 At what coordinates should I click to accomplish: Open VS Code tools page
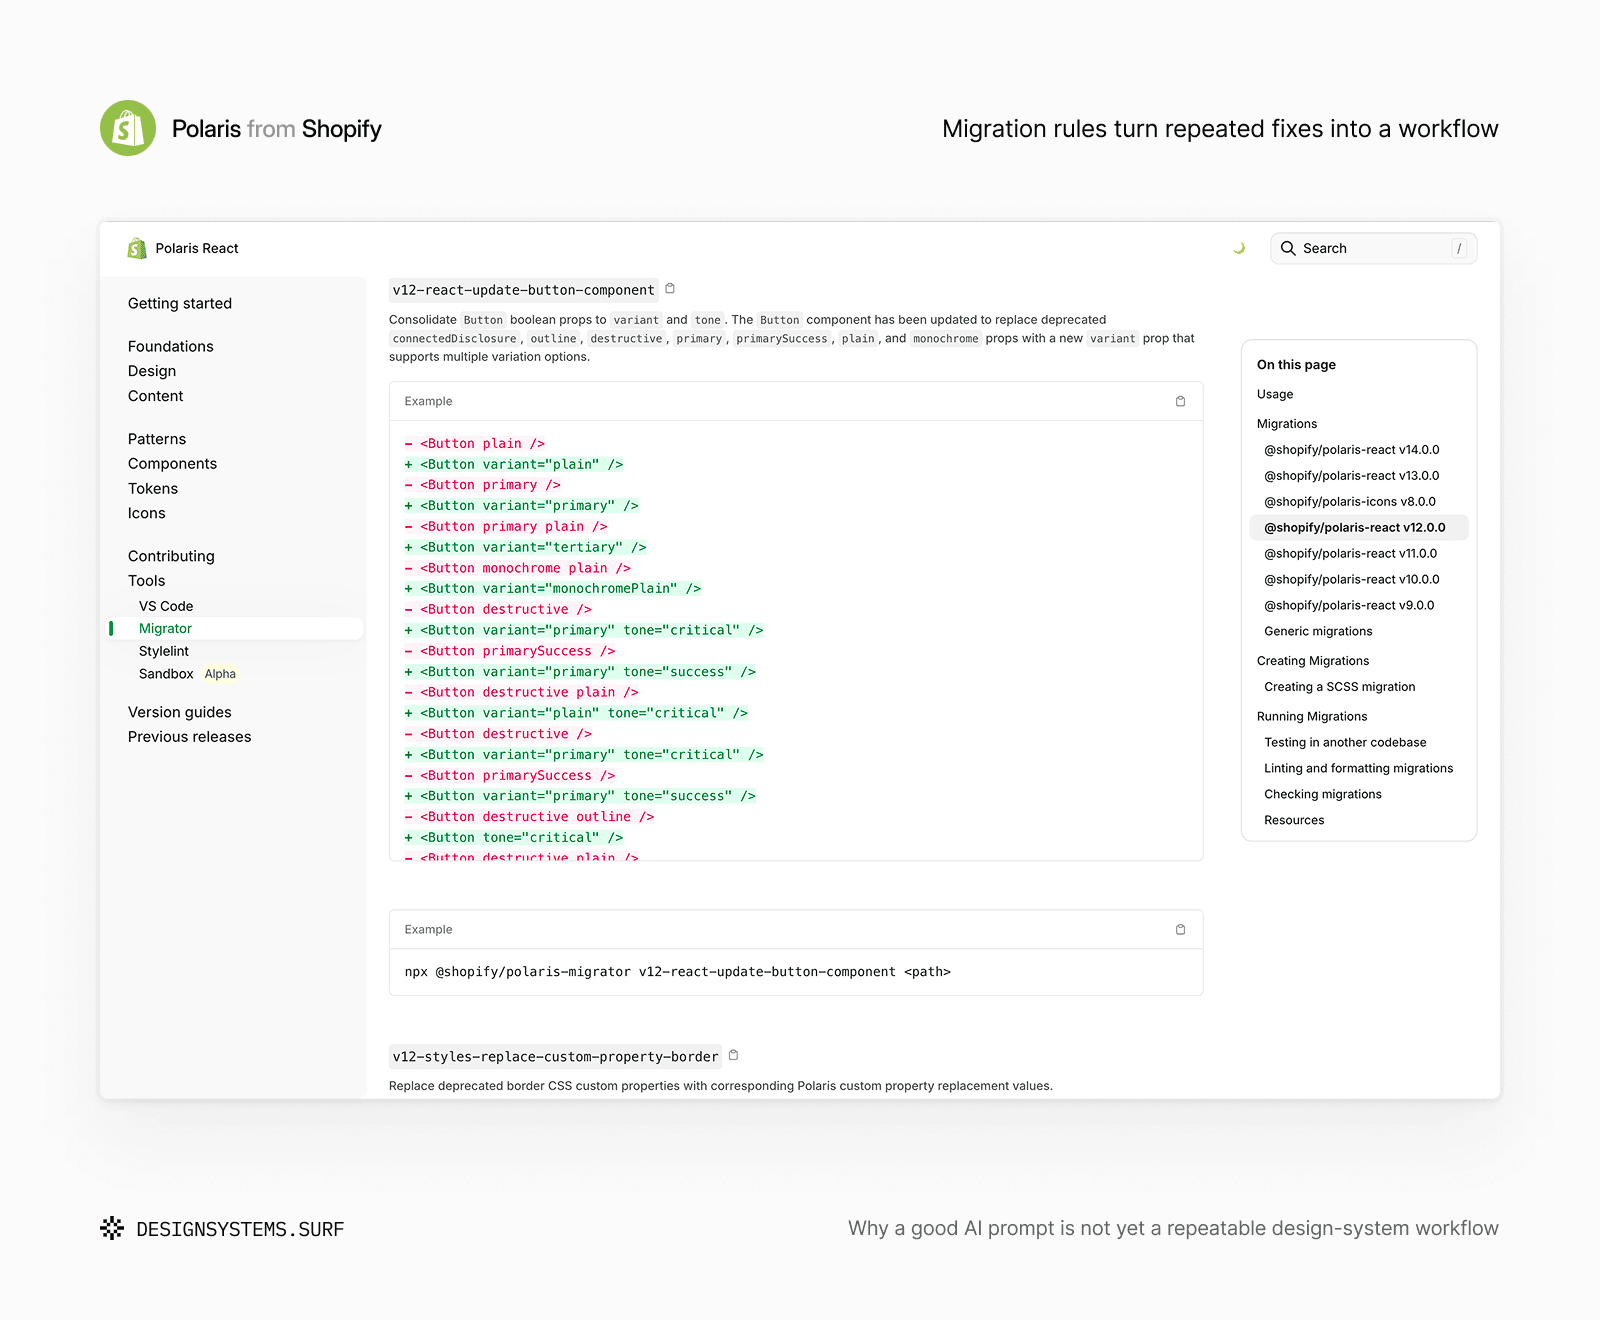pos(166,606)
